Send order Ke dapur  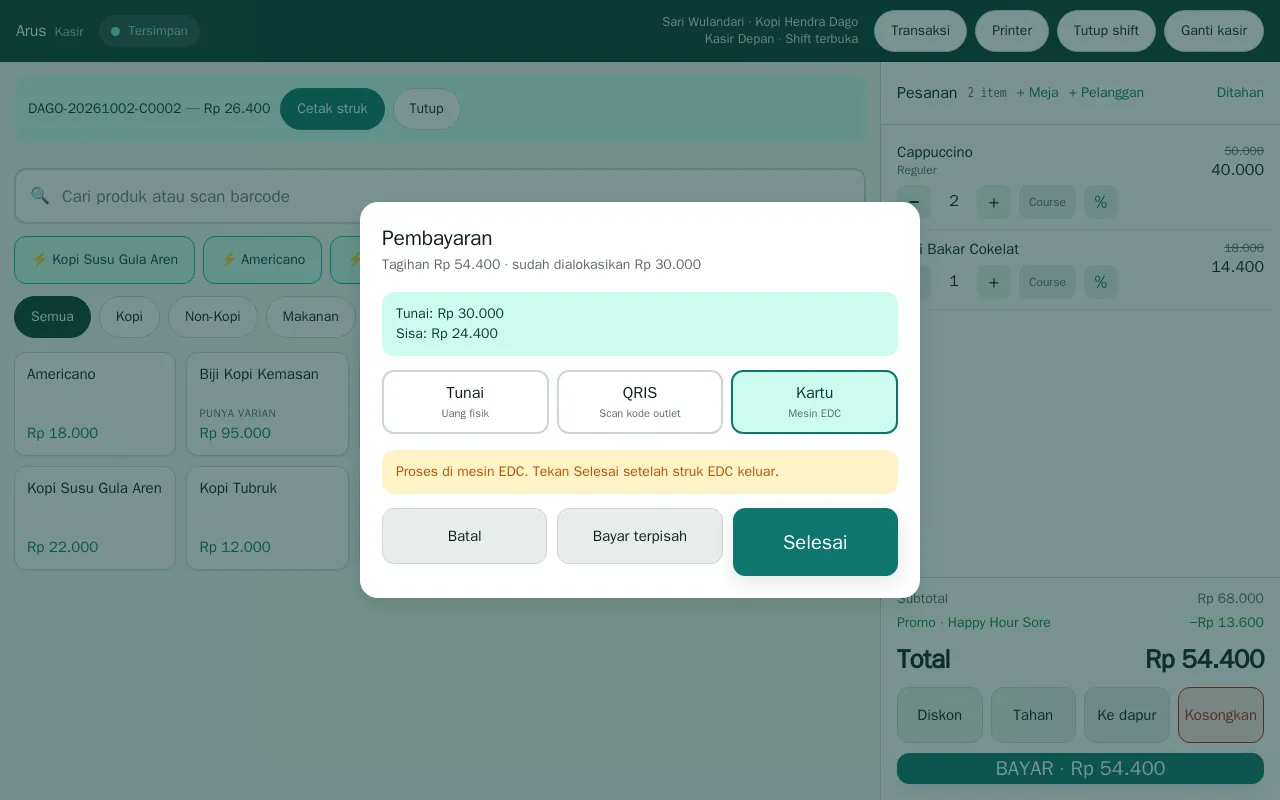pos(1127,715)
